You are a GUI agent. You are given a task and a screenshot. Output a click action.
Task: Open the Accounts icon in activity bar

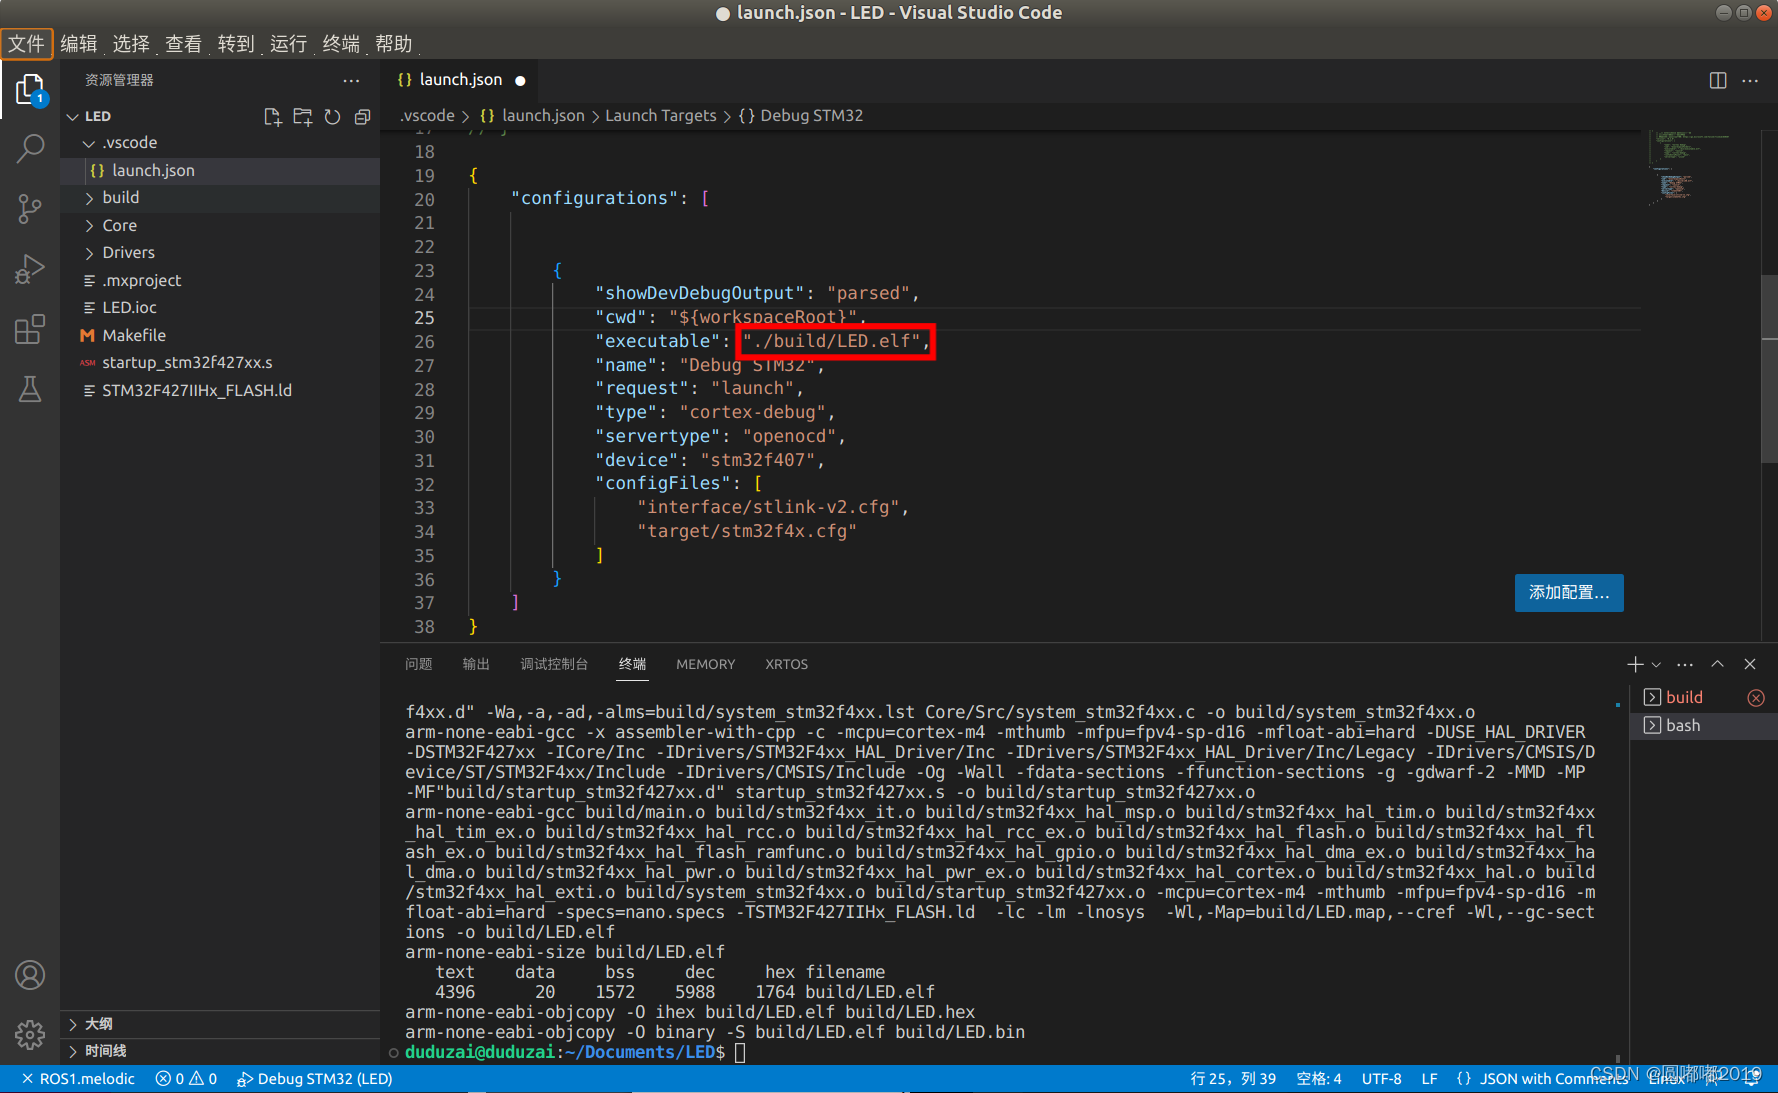click(x=30, y=975)
